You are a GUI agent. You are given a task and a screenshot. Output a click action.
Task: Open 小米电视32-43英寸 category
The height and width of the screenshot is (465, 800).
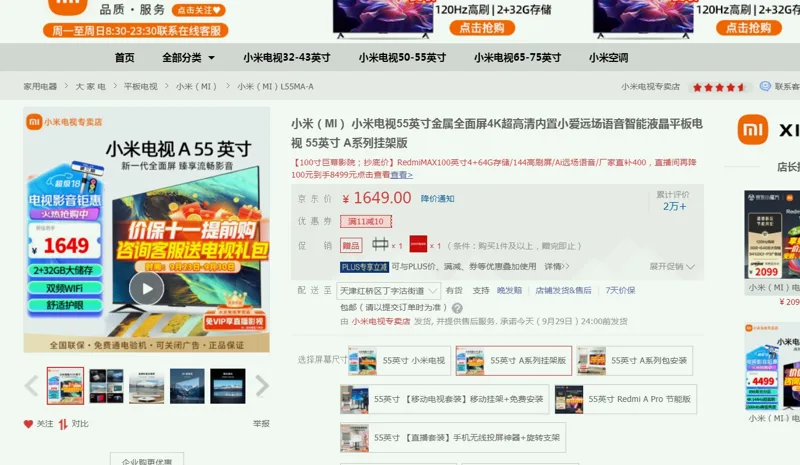point(286,58)
